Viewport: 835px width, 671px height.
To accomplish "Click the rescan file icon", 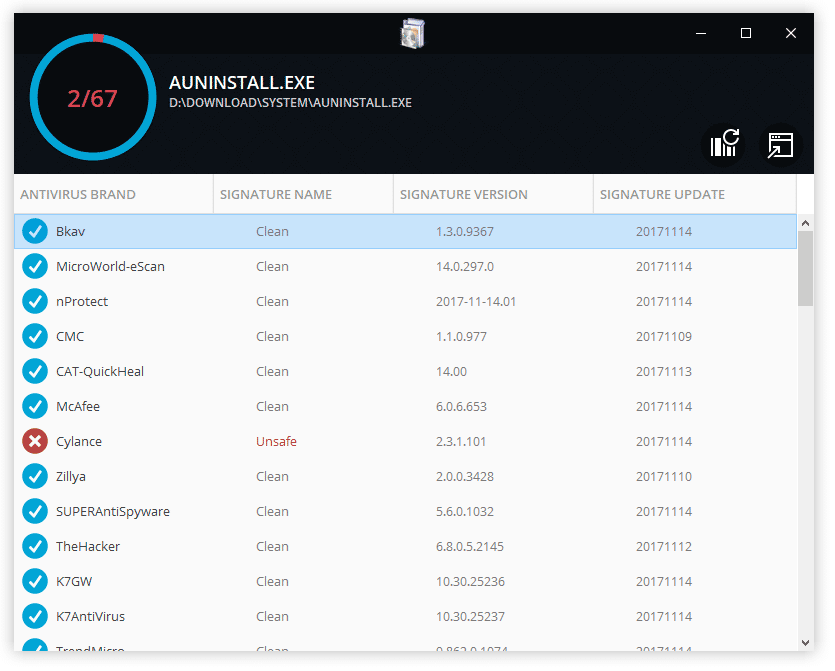I will point(725,145).
